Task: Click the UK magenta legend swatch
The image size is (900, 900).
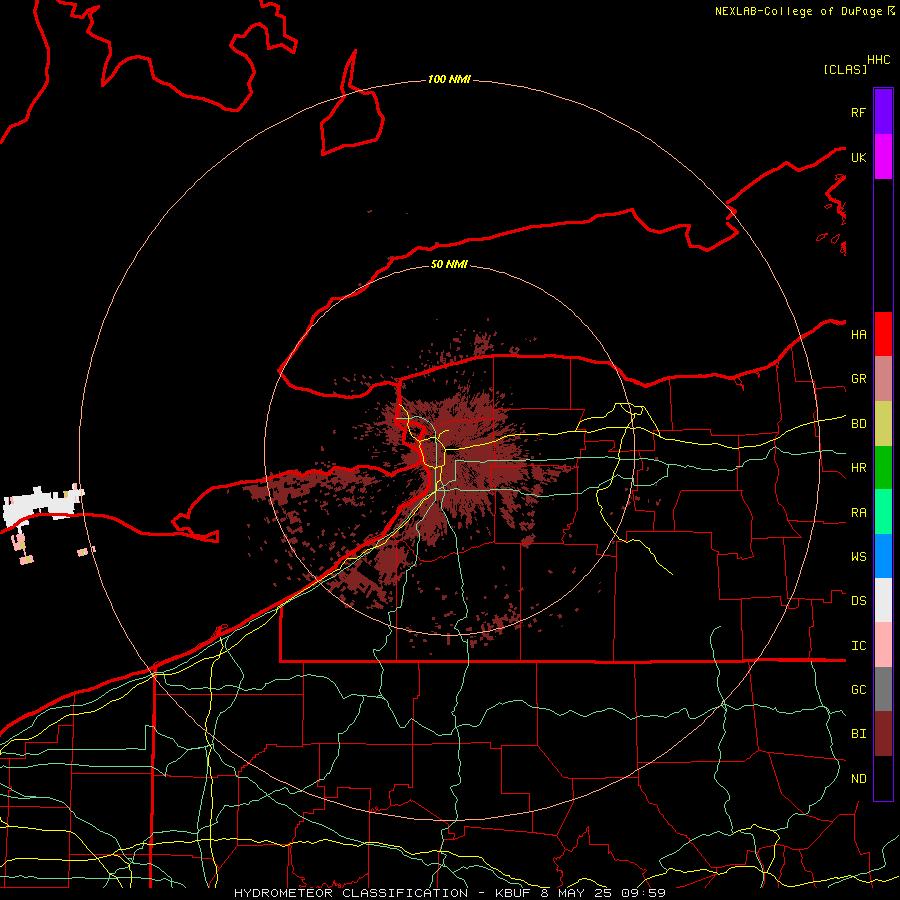Action: tap(883, 157)
